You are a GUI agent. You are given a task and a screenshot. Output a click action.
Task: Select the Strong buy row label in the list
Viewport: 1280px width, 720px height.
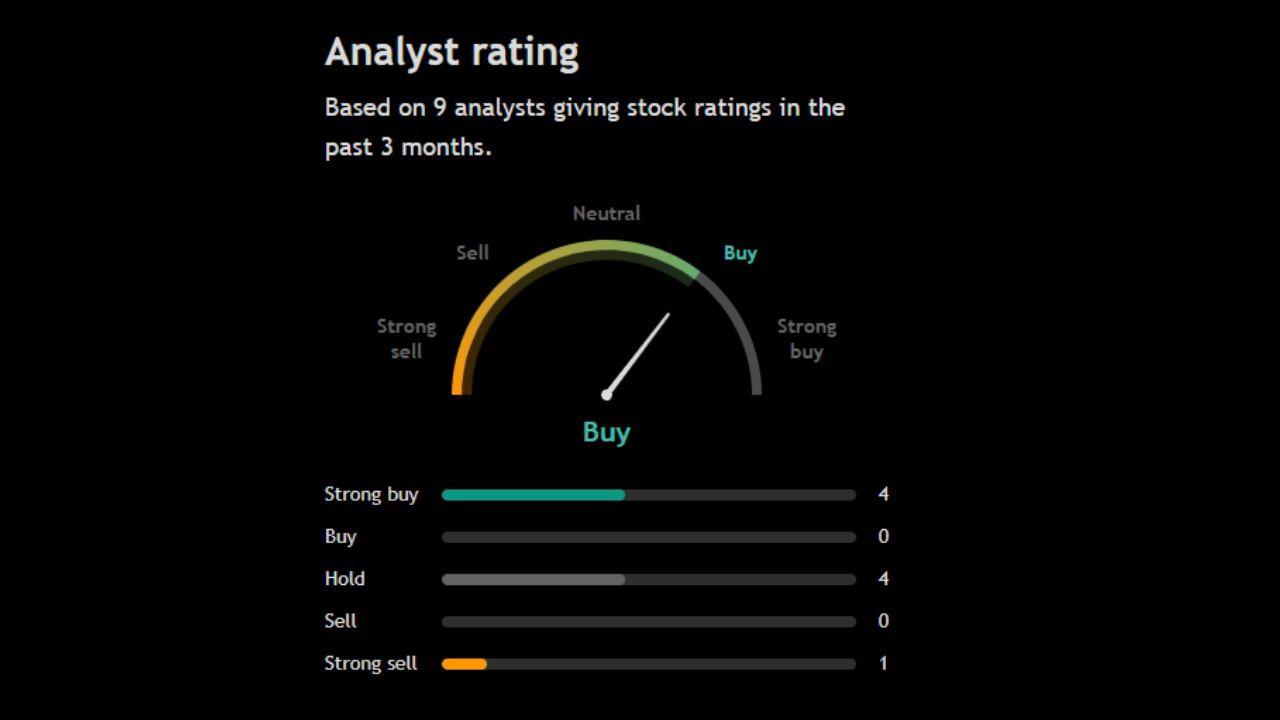point(371,494)
